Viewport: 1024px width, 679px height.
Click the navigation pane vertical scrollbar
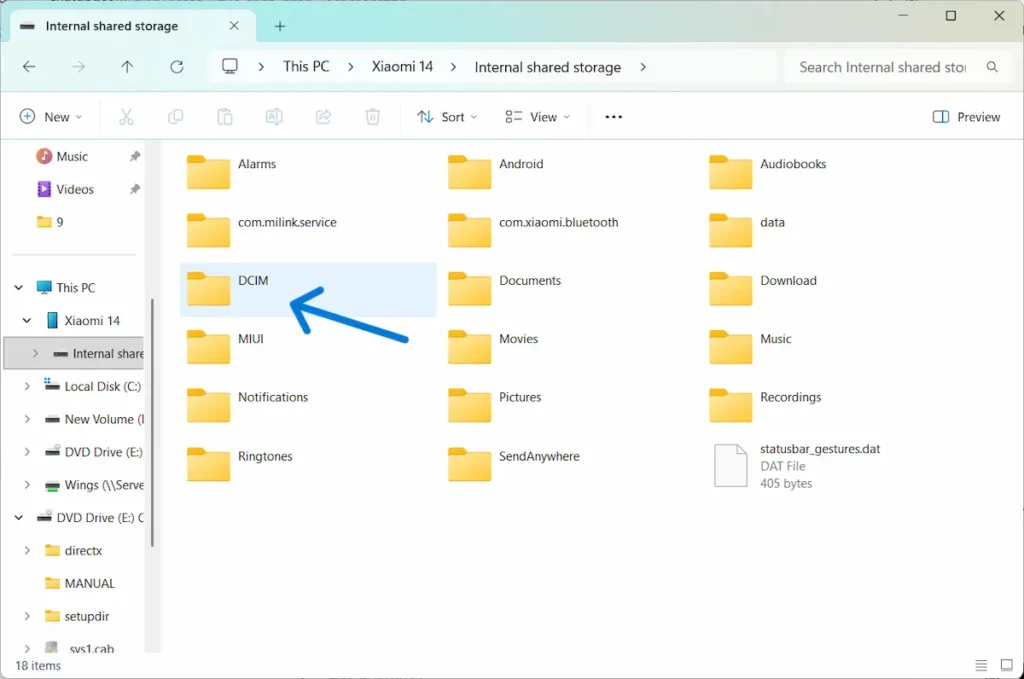tap(152, 422)
